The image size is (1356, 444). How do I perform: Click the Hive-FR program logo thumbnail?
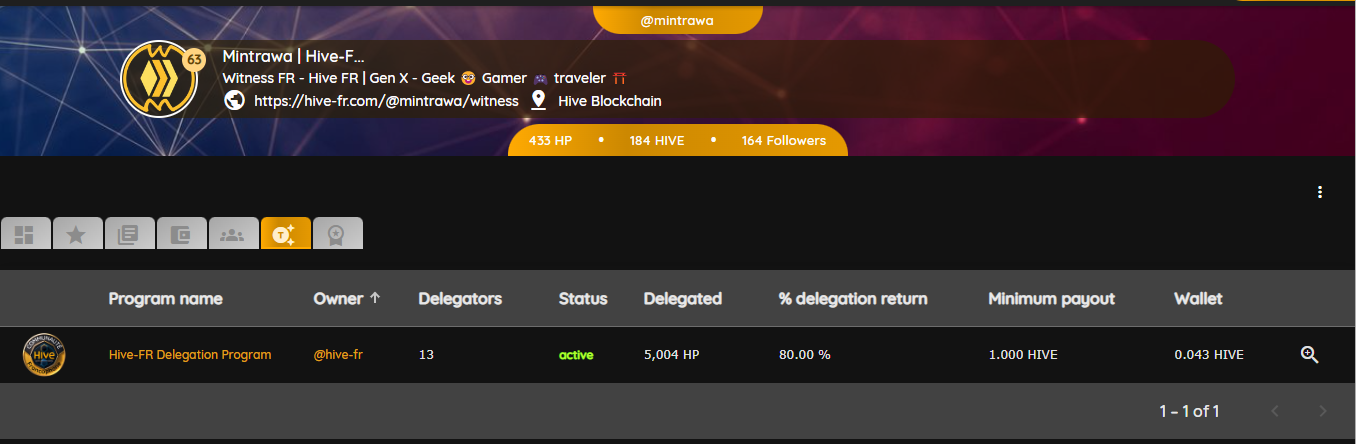coord(44,355)
